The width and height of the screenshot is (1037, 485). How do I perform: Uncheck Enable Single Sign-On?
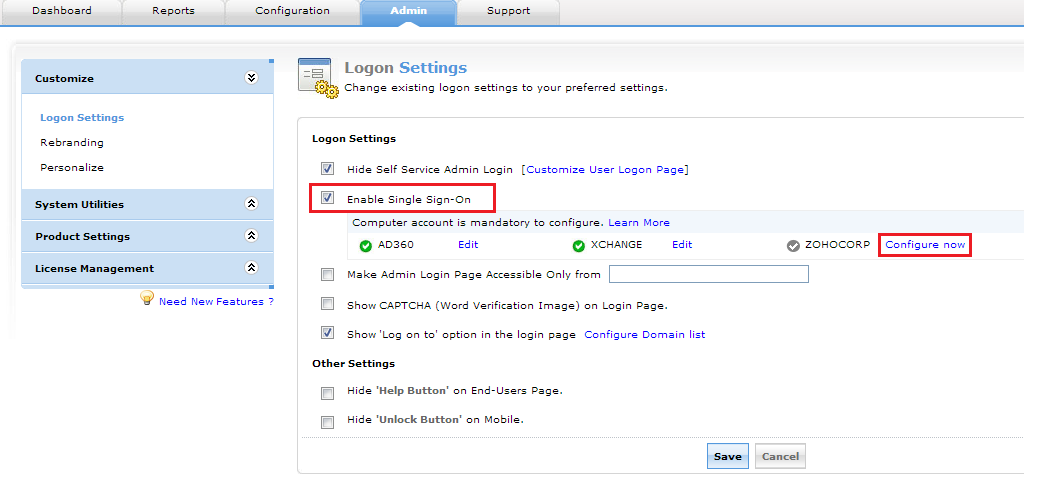(x=327, y=198)
